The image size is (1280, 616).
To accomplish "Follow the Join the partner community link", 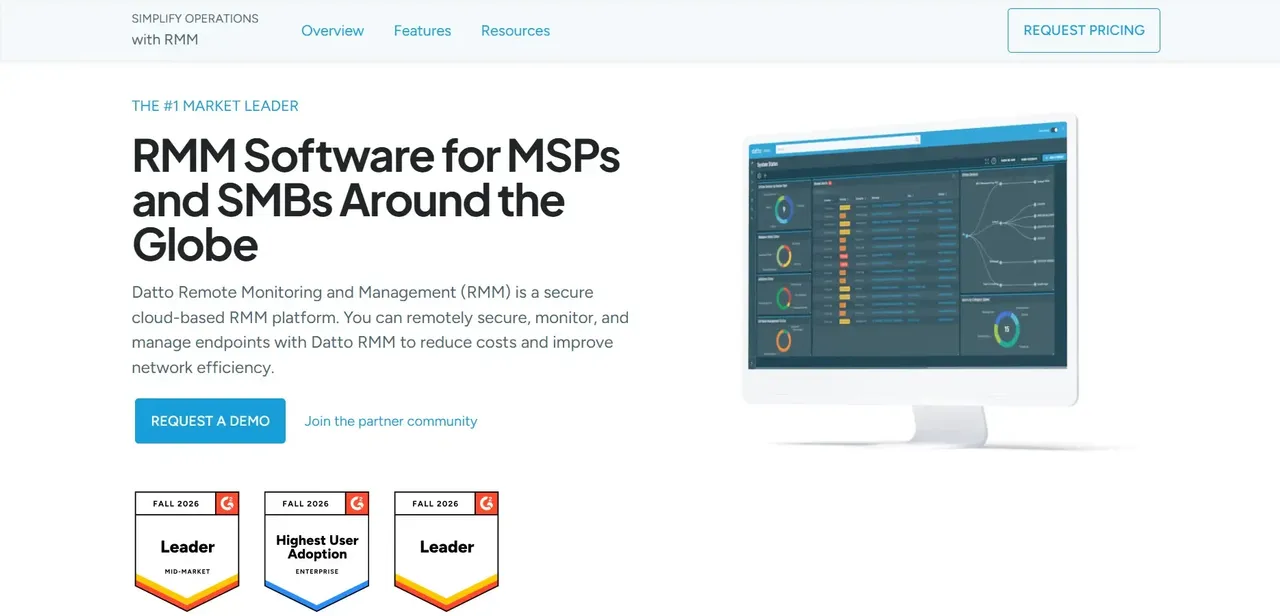I will click(391, 421).
